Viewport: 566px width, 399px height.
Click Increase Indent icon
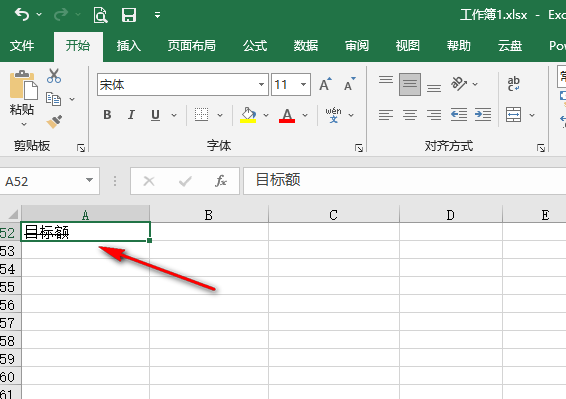pyautogui.click(x=483, y=115)
